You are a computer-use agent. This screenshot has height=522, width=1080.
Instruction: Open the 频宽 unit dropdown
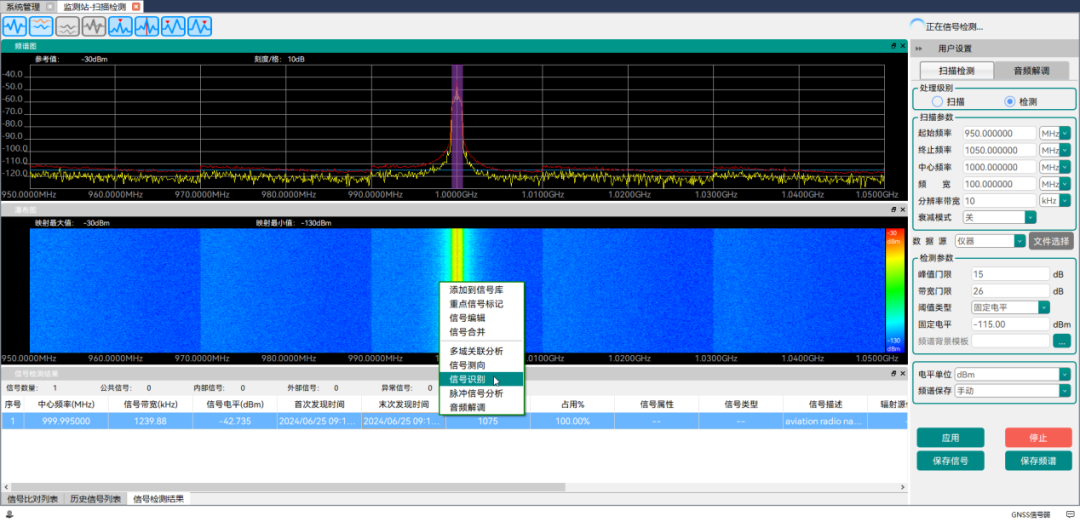point(1065,184)
